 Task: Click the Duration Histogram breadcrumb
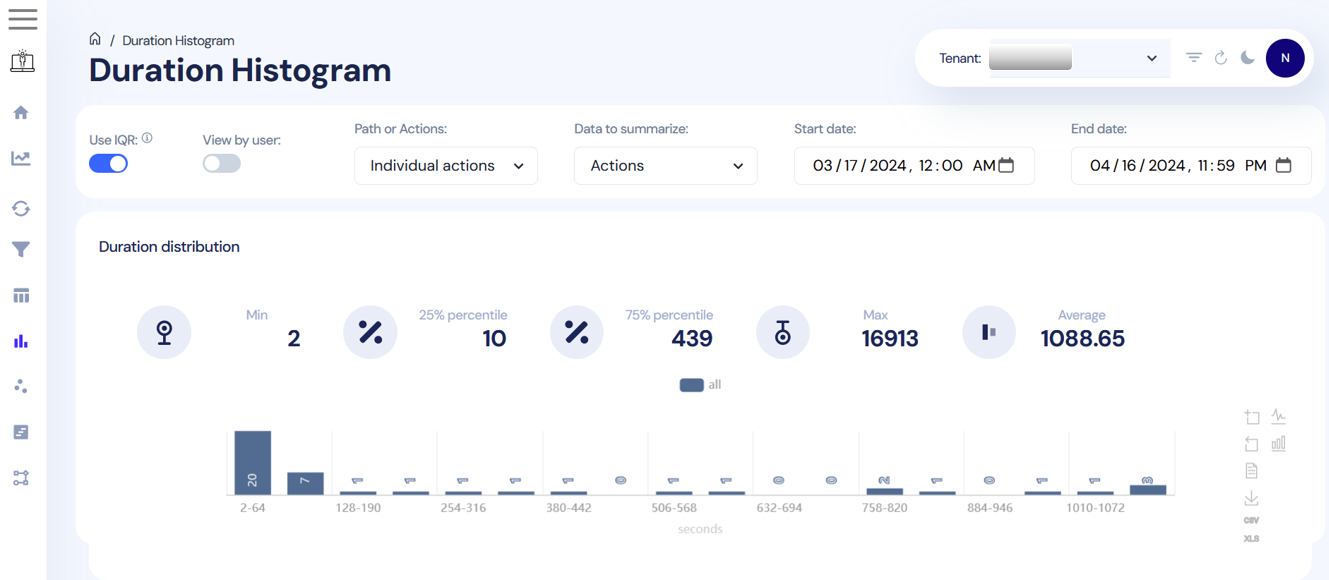pyautogui.click(x=178, y=40)
